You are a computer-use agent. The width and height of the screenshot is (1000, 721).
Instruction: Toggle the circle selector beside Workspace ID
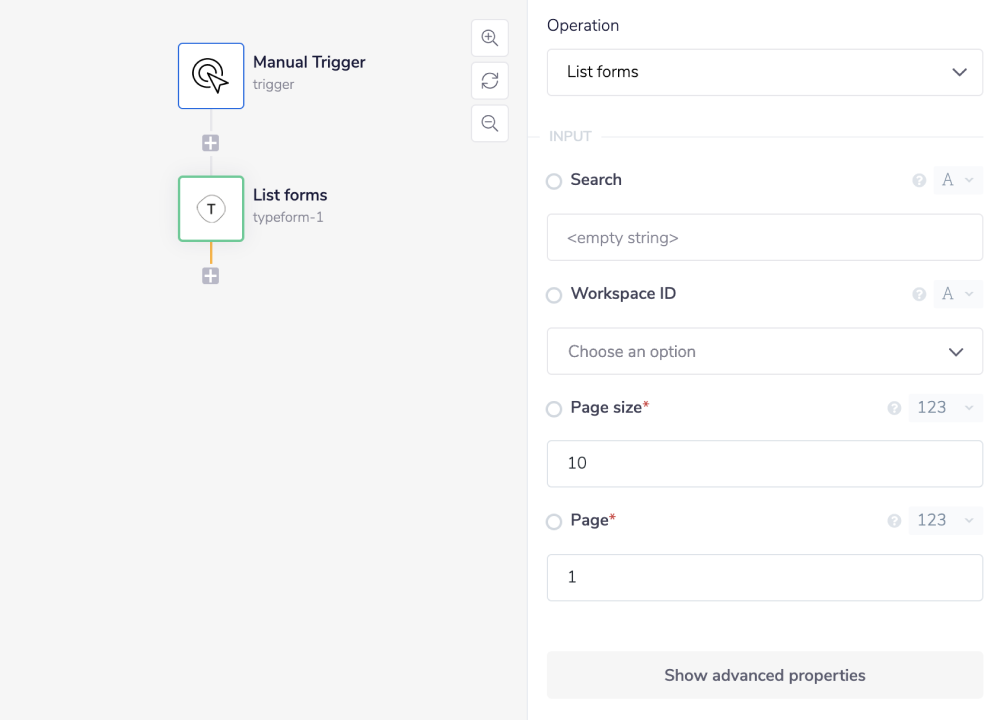tap(552, 294)
